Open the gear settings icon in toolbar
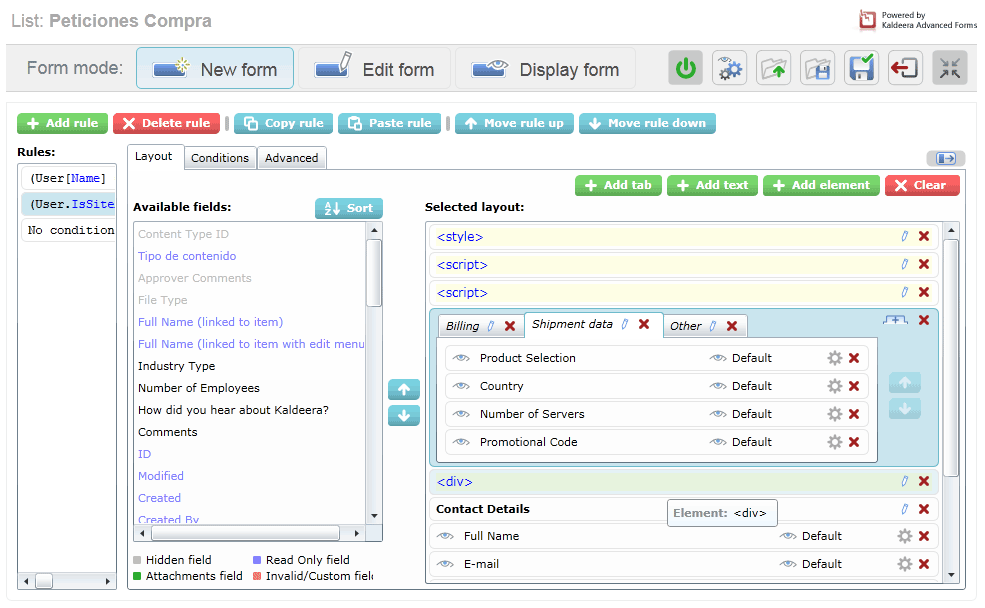This screenshot has height=608, width=985. click(729, 68)
